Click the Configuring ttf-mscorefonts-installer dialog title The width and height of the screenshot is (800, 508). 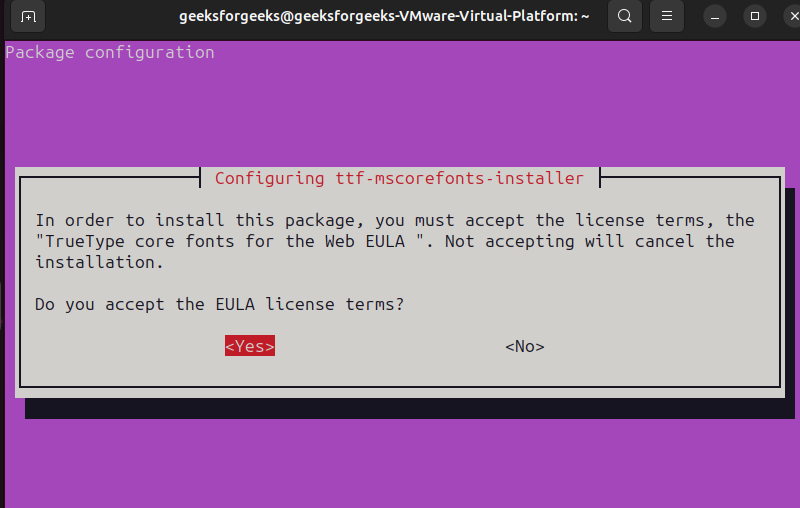[398, 178]
